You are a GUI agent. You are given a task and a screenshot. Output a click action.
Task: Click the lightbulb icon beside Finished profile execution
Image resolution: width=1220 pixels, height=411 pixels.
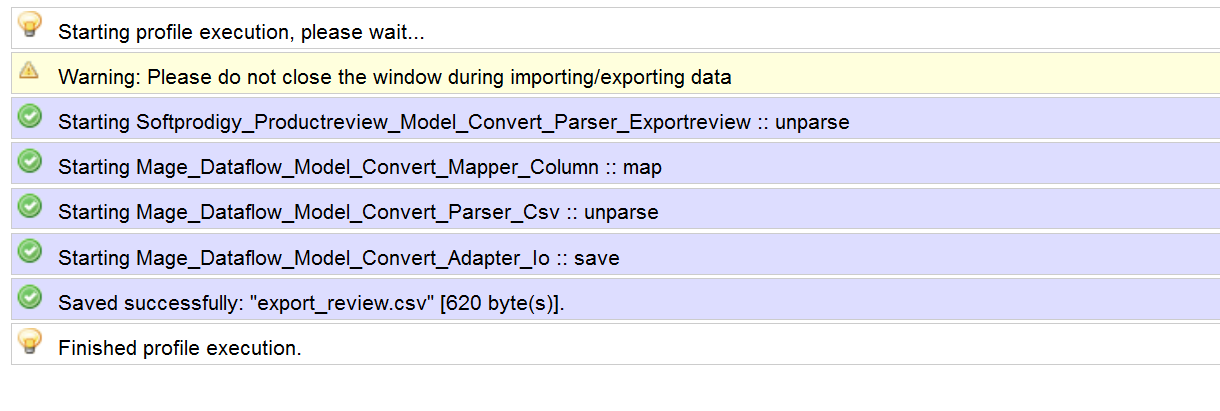point(31,342)
